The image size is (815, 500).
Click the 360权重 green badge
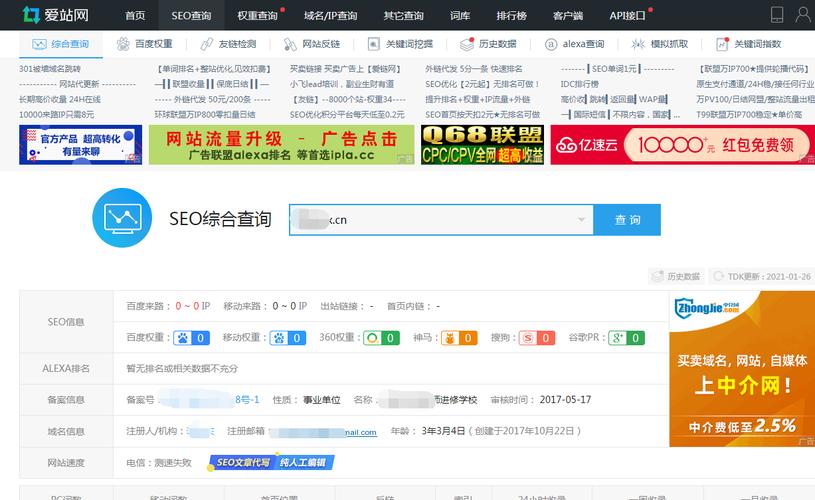[x=382, y=338]
